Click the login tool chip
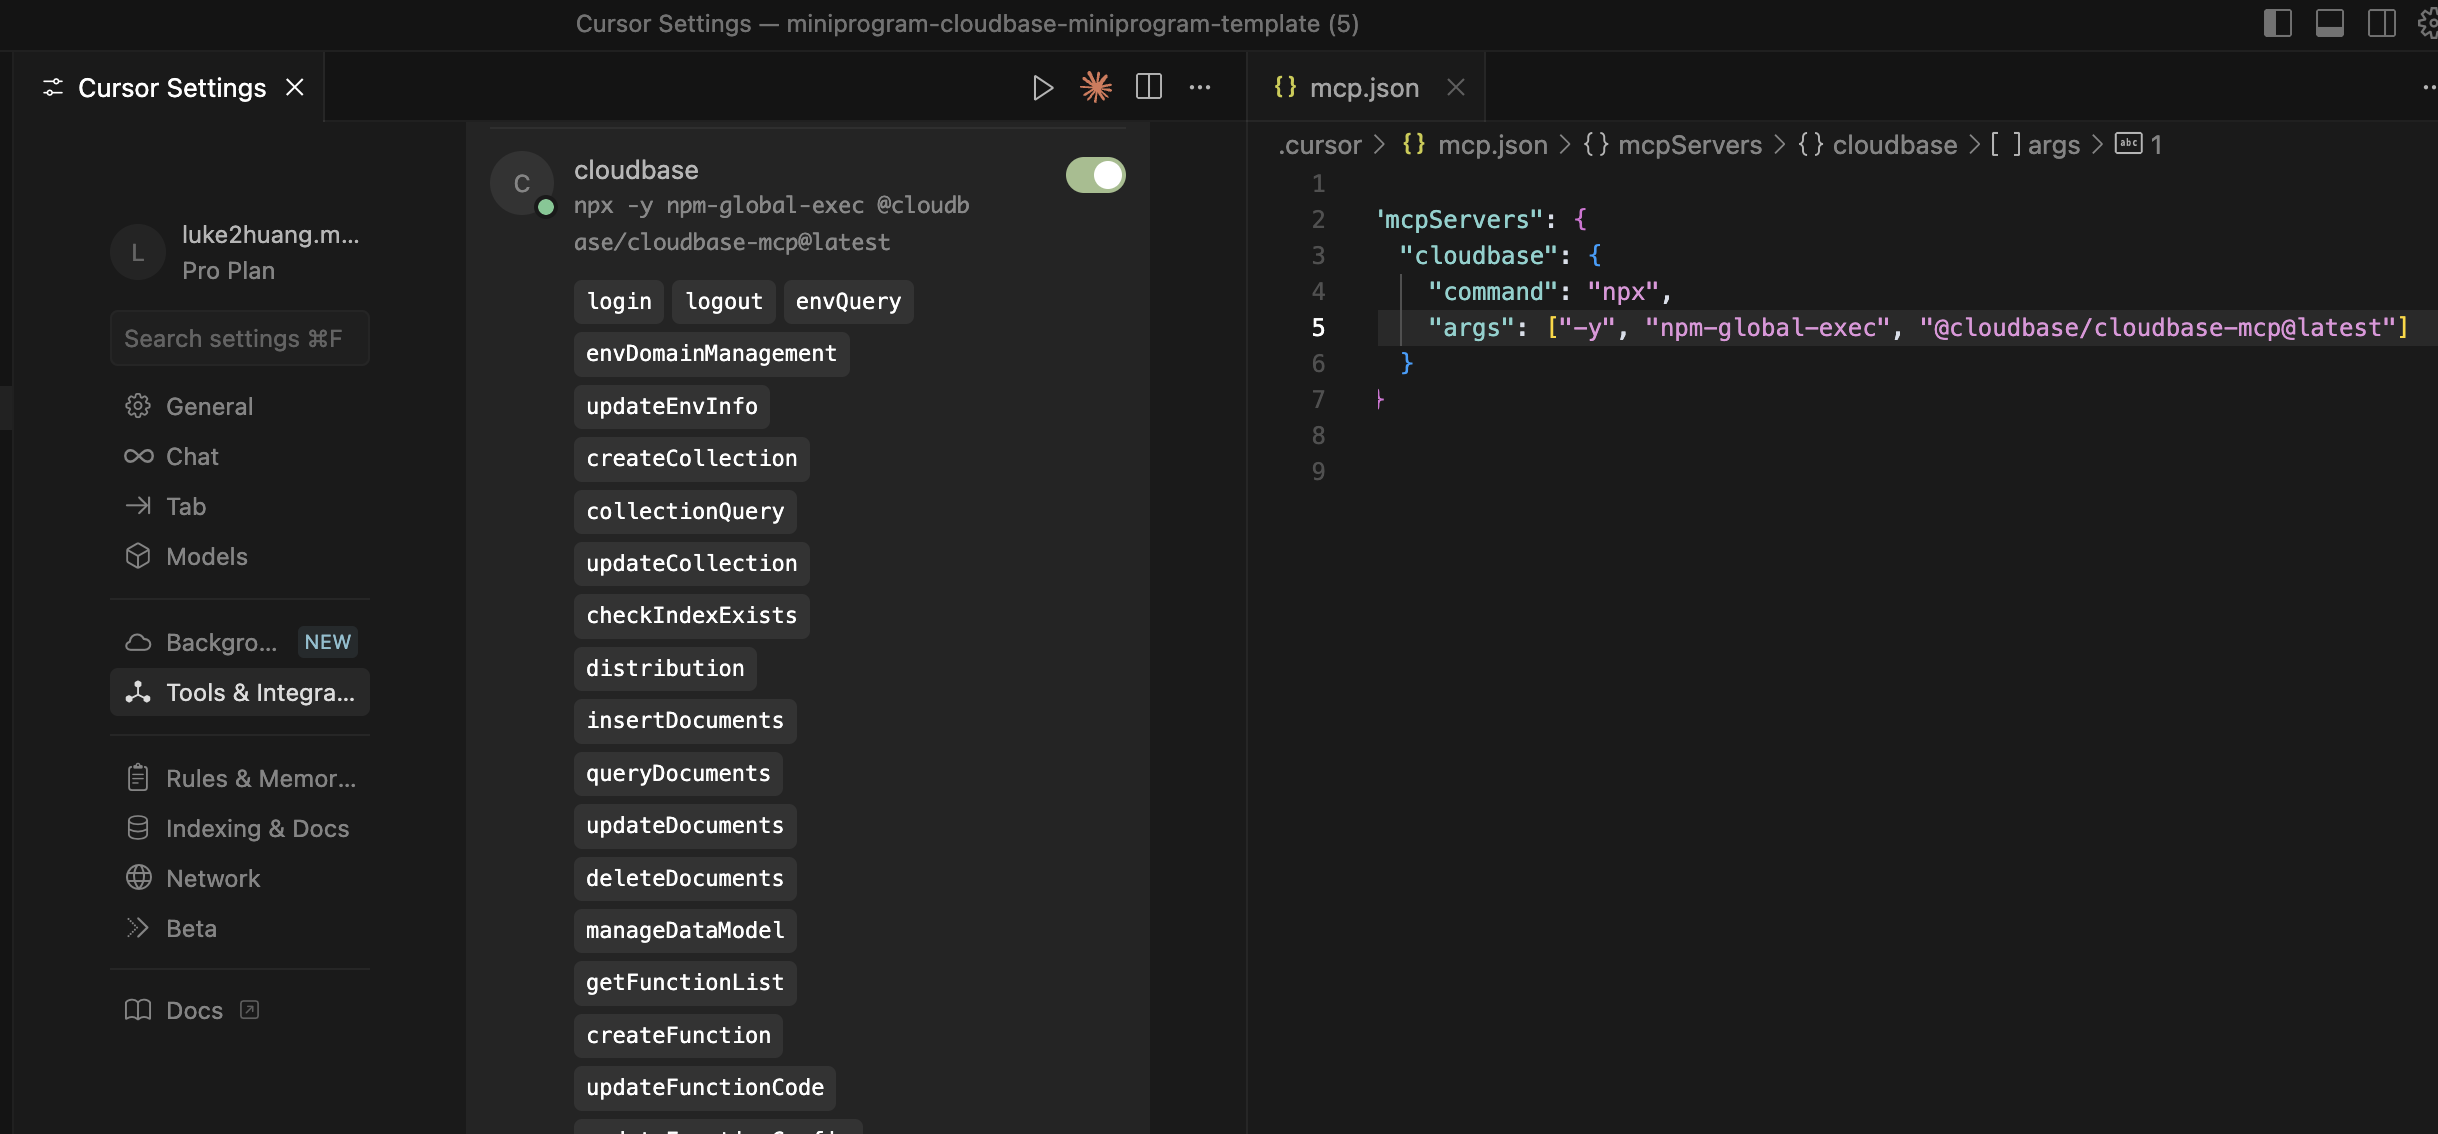Image resolution: width=2438 pixels, height=1134 pixels. coord(619,301)
